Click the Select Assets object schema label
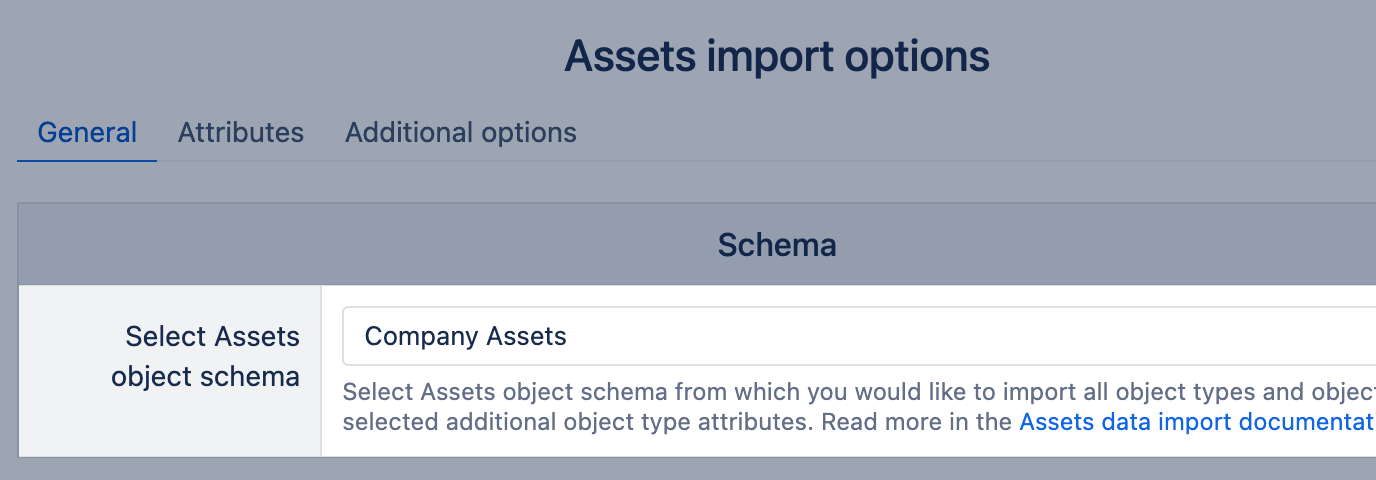The width and height of the screenshot is (1376, 480). (205, 356)
